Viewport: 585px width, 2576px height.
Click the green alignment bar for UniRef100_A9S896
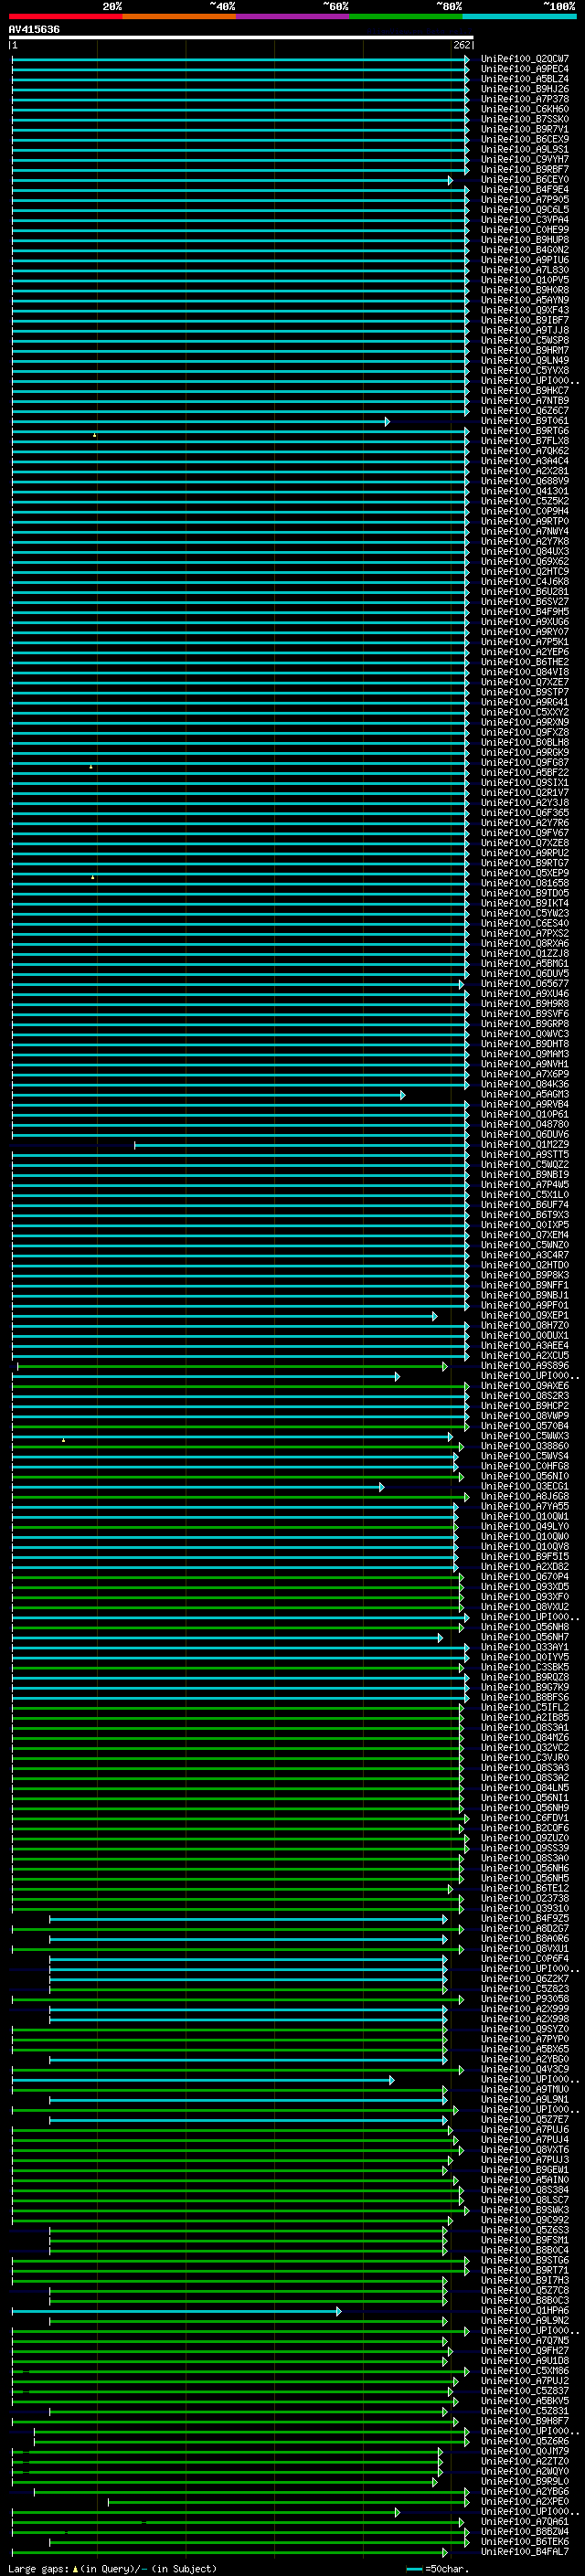tap(232, 1366)
